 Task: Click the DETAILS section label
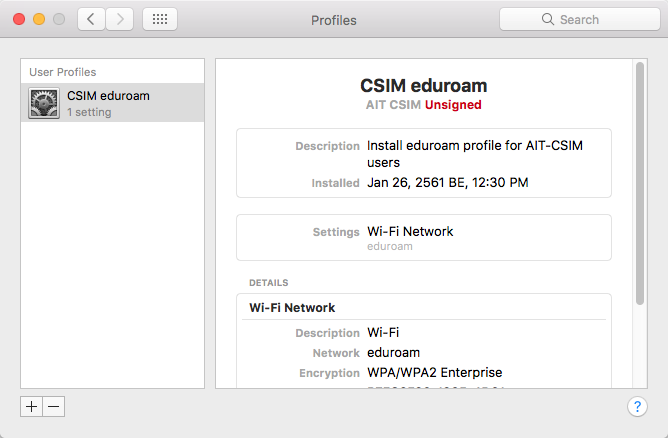click(x=269, y=283)
